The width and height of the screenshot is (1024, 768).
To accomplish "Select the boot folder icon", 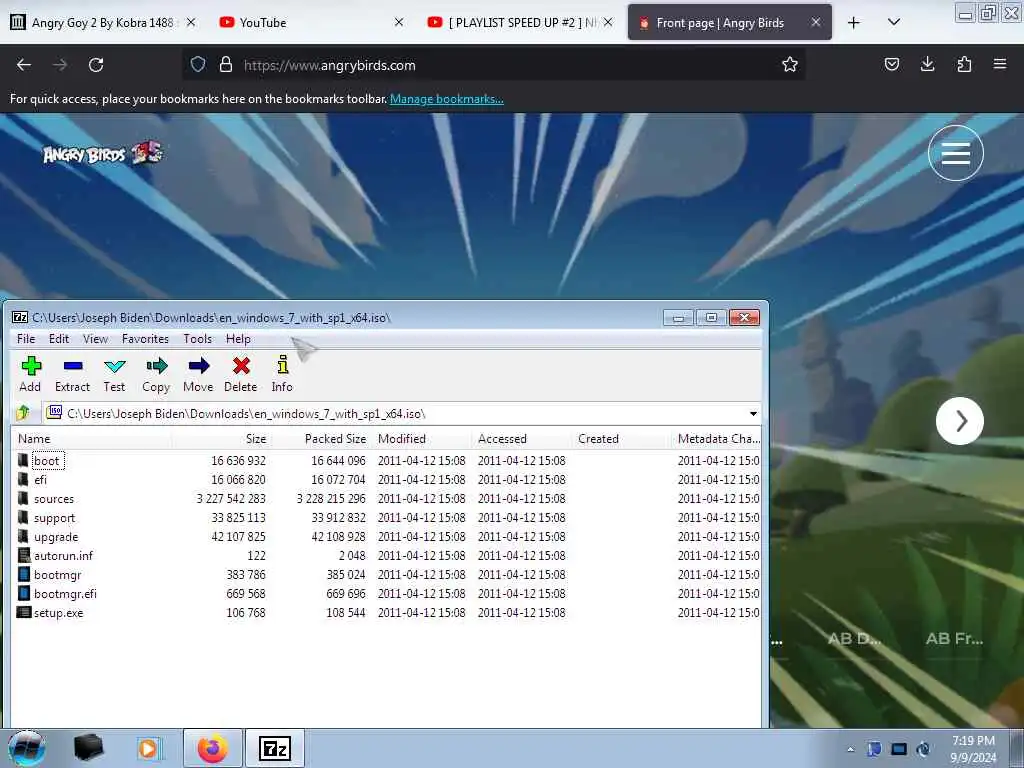I will pyautogui.click(x=23, y=460).
